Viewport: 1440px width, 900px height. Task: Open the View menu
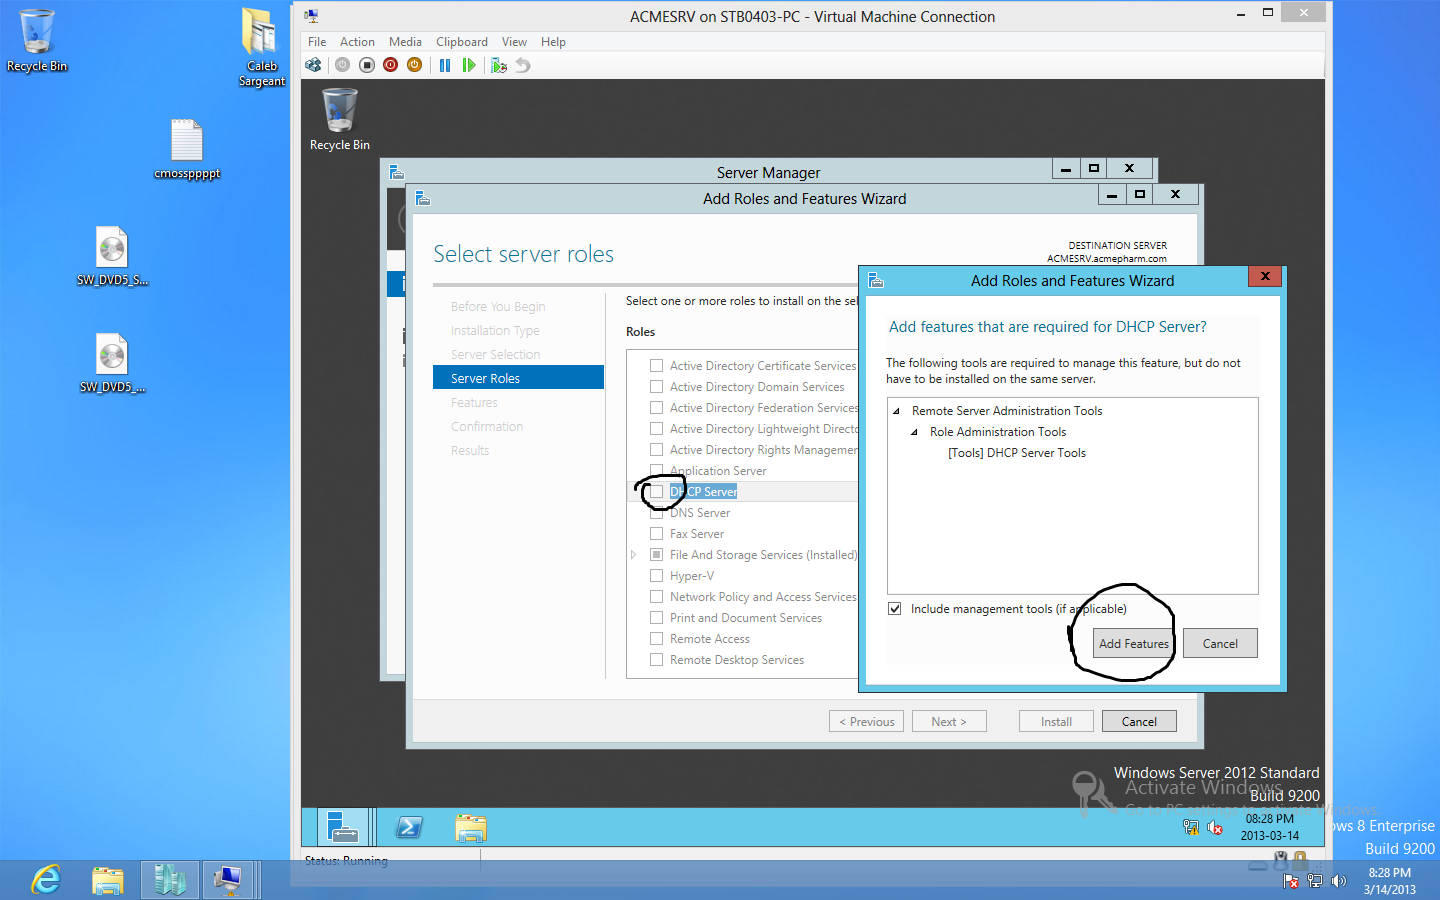coord(514,42)
